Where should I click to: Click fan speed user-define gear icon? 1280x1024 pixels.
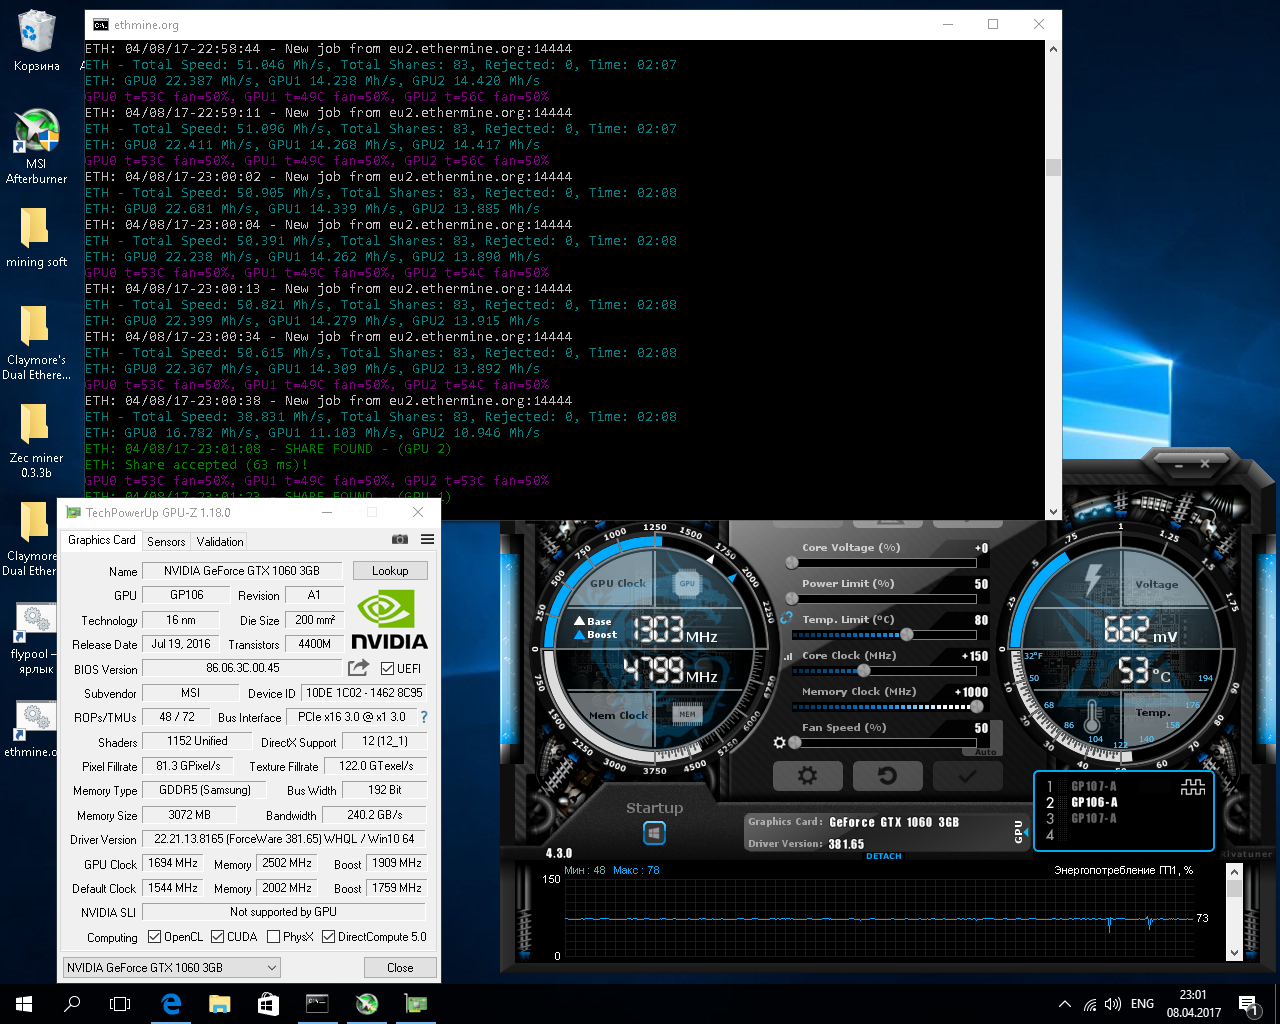click(780, 743)
